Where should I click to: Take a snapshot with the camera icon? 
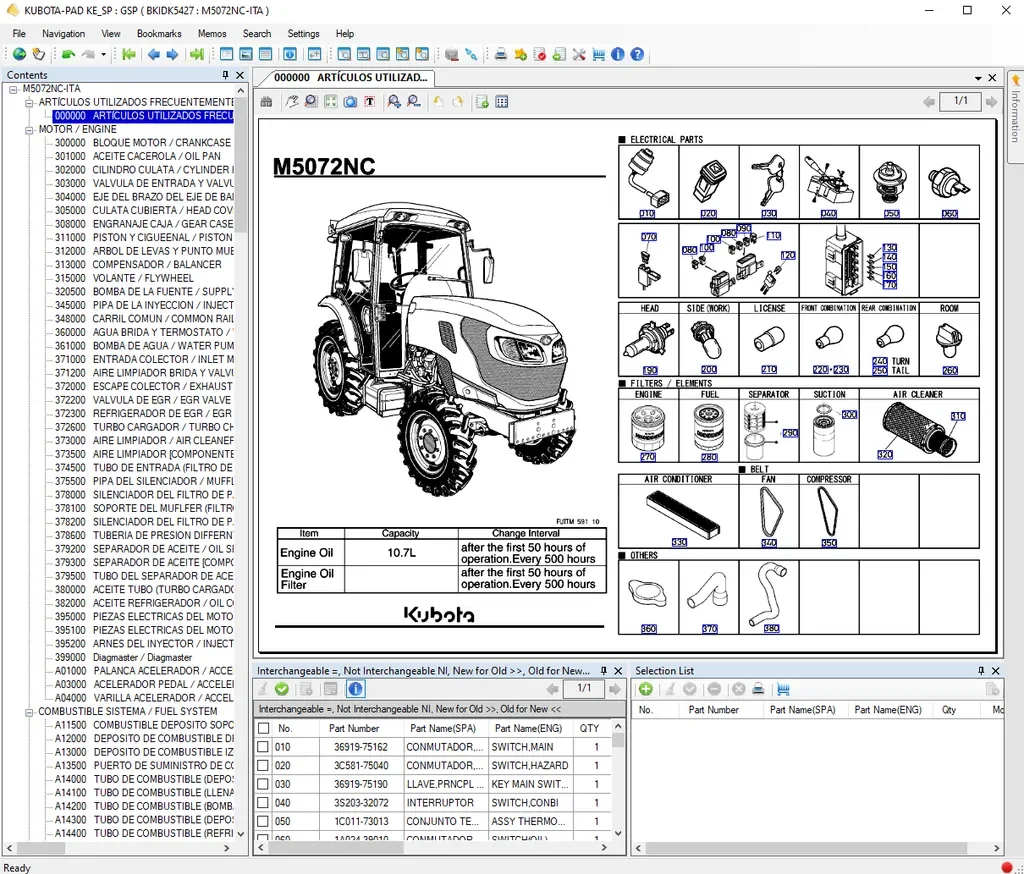[x=350, y=101]
